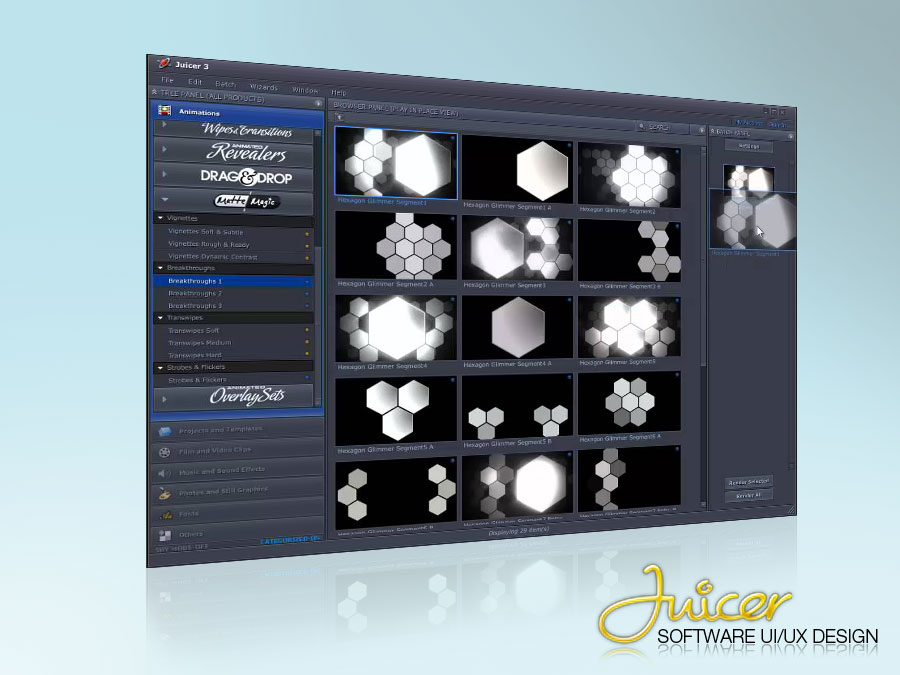Click the Animations filmstrip icon
900x675 pixels.
pos(165,110)
